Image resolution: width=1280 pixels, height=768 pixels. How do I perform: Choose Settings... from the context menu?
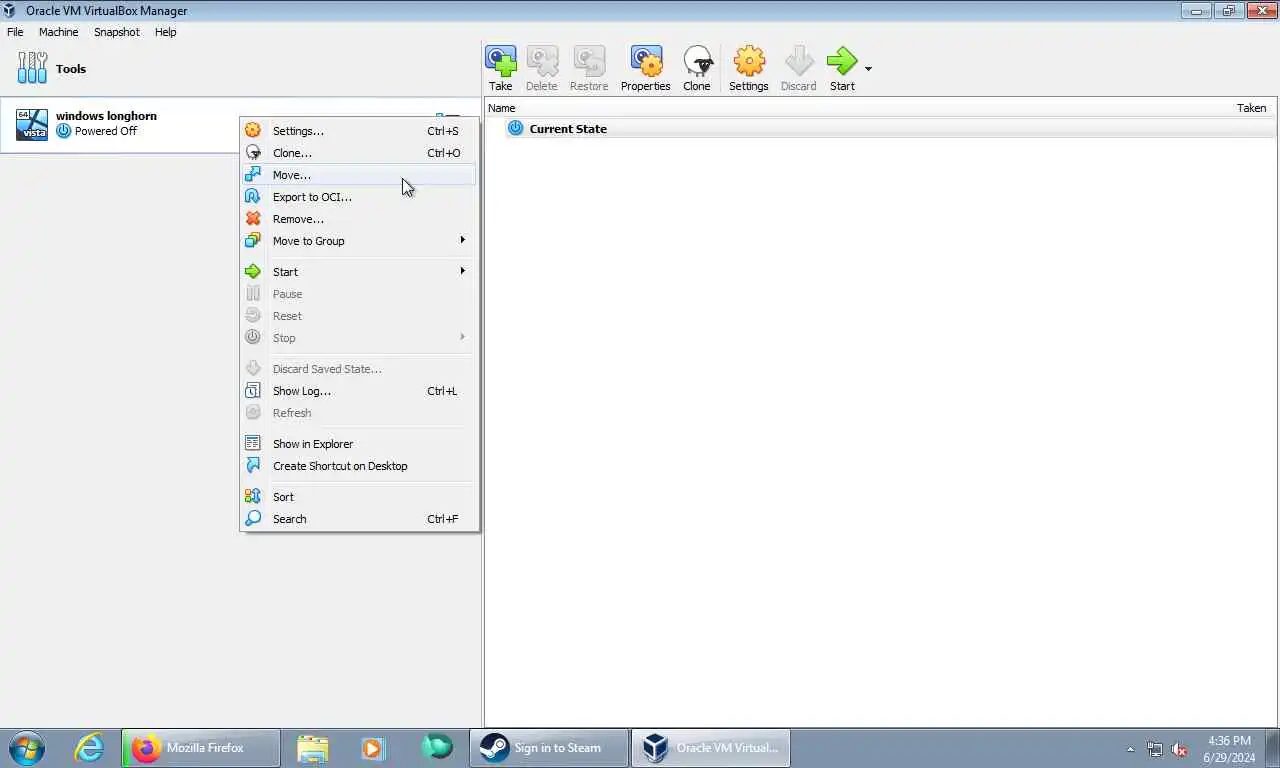coord(359,131)
